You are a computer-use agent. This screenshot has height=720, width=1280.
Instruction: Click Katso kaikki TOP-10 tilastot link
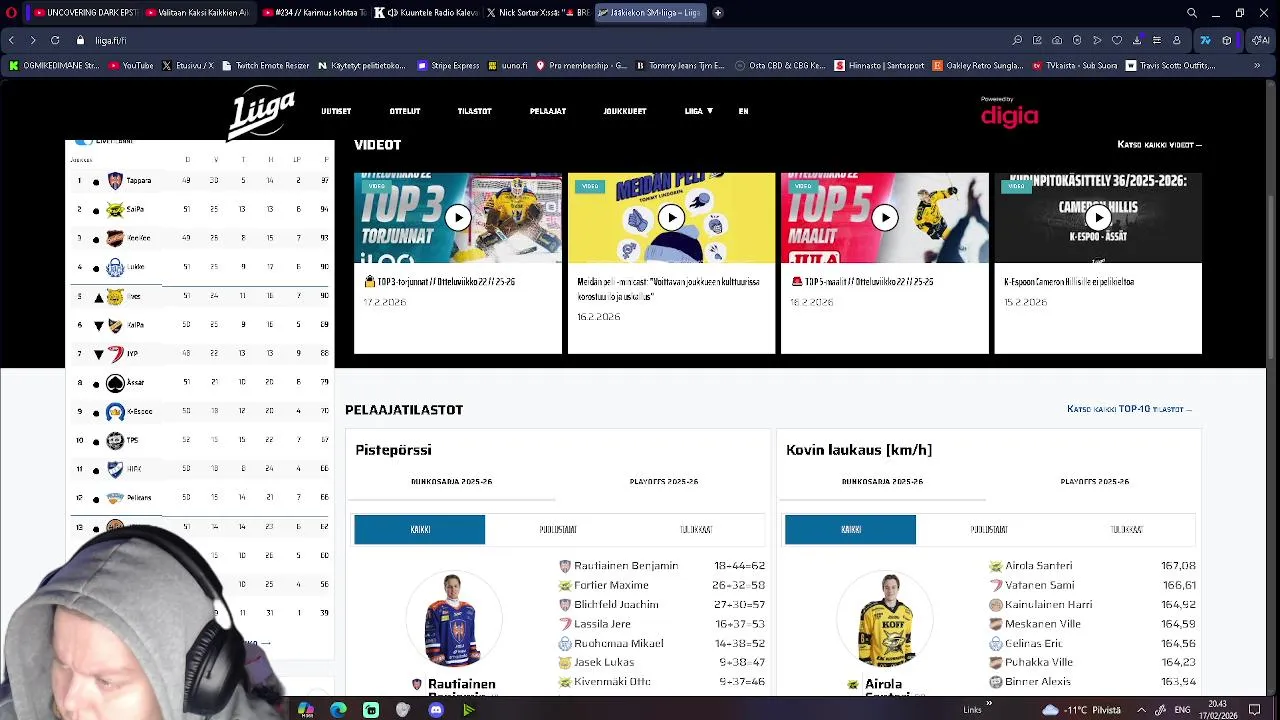[1129, 409]
